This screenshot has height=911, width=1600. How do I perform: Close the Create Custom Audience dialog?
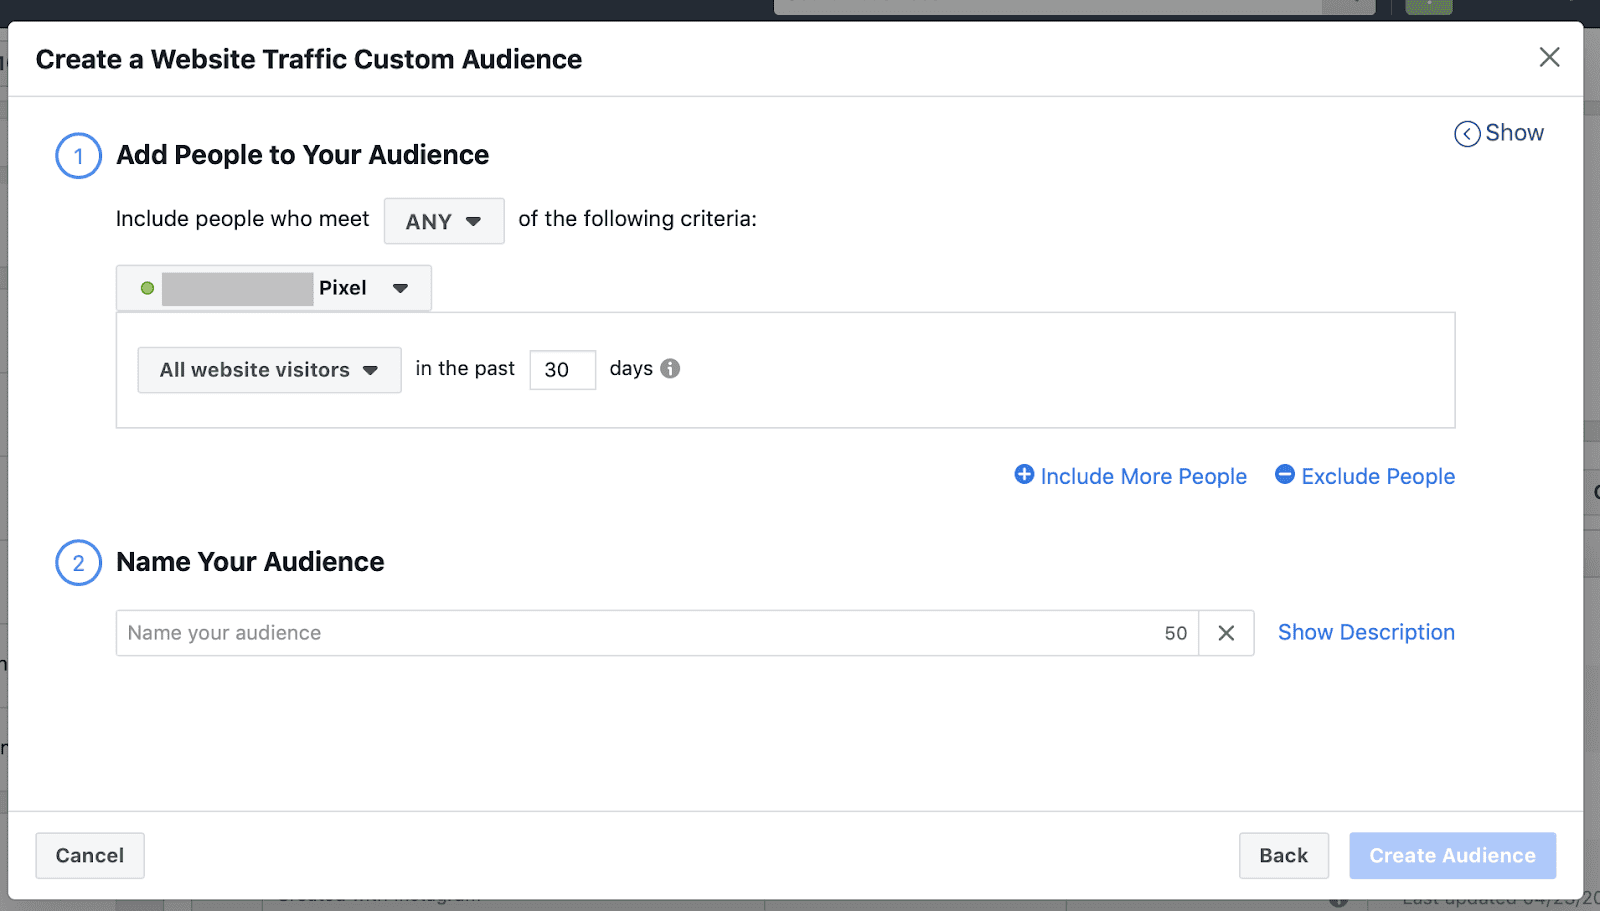click(x=1549, y=57)
